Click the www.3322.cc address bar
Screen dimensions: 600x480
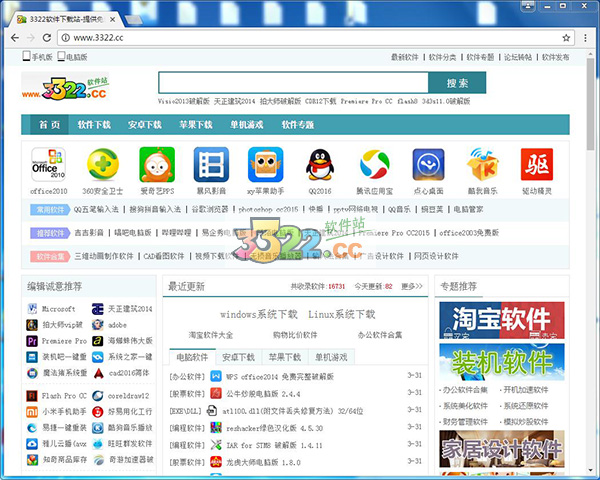314,38
